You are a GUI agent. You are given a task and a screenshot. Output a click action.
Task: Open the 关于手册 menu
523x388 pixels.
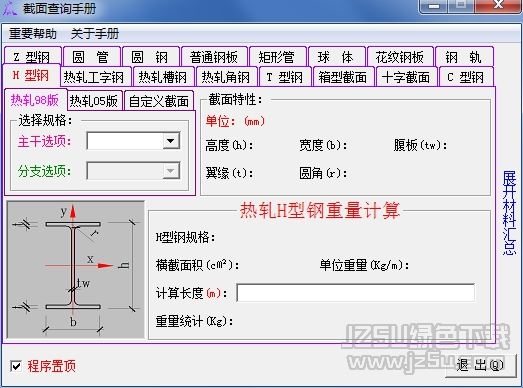[95, 34]
